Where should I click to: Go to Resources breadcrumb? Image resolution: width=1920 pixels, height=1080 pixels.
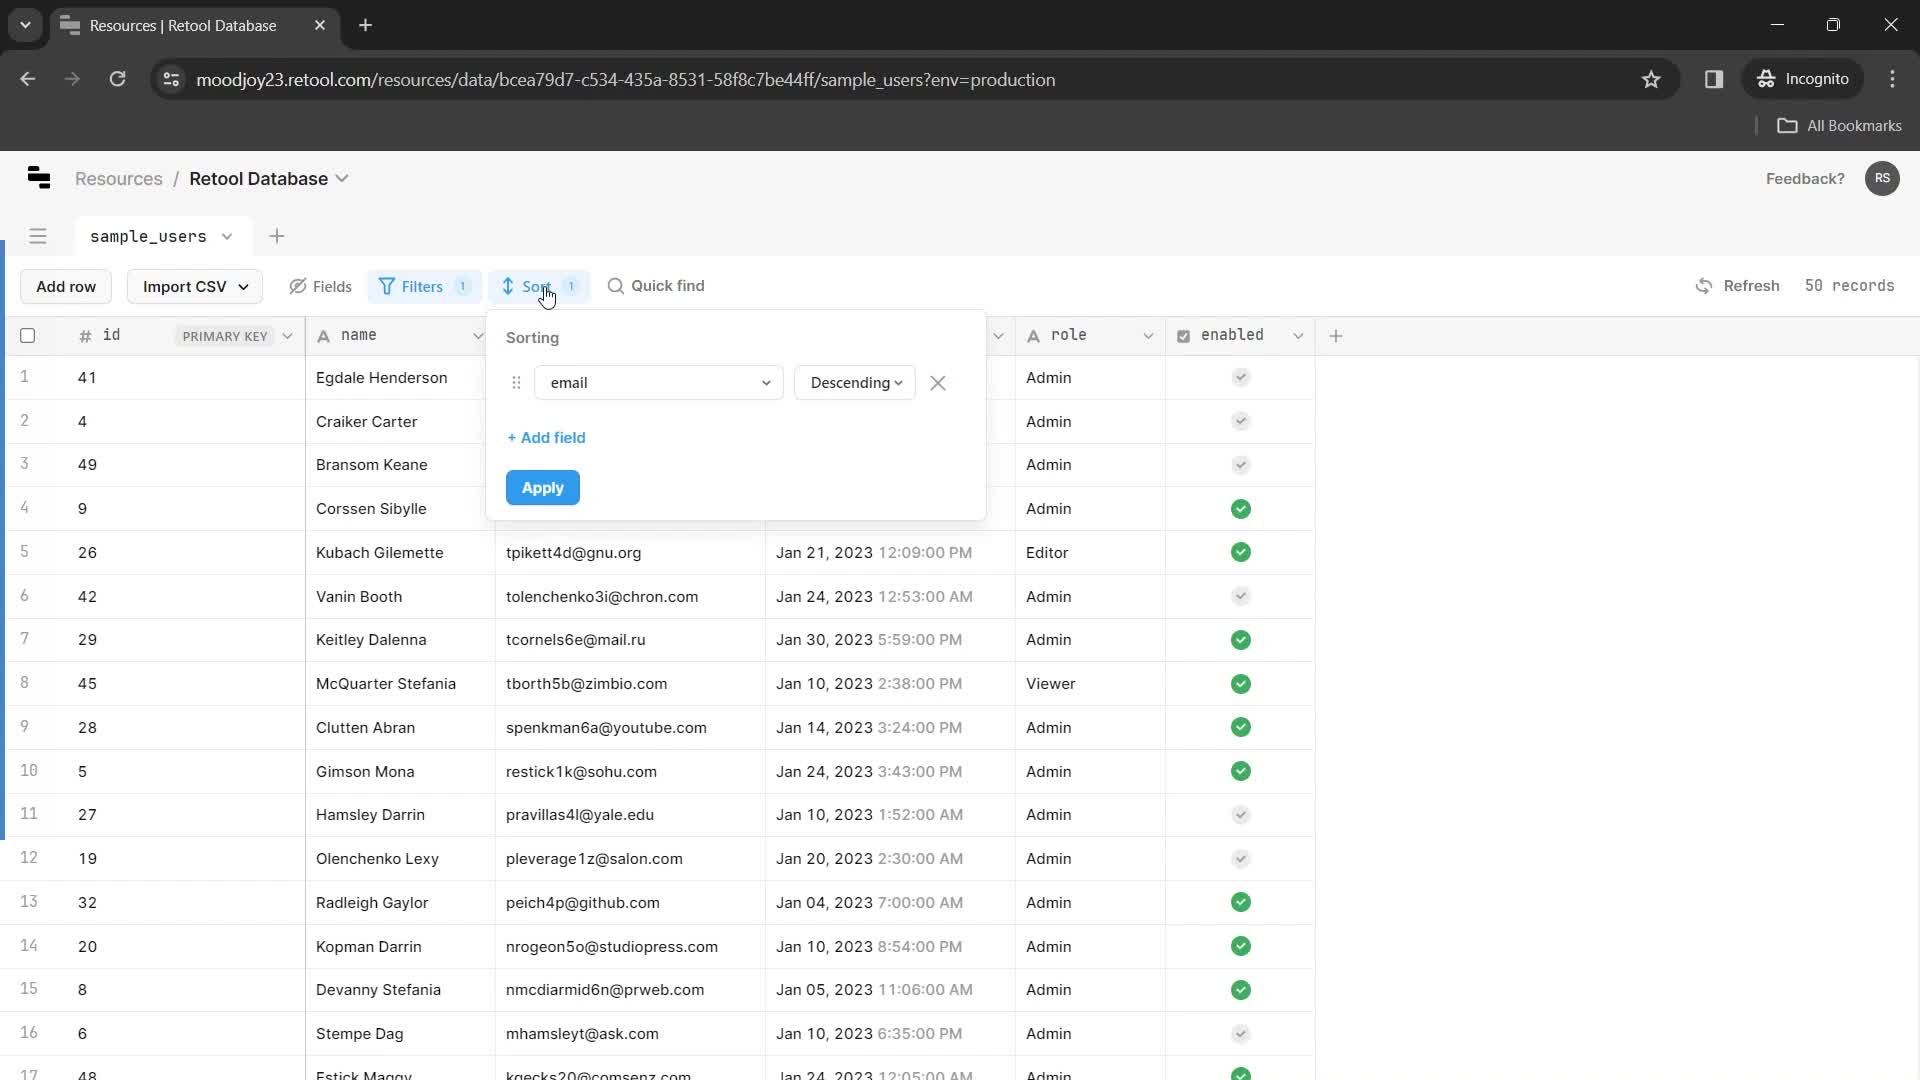[x=118, y=178]
